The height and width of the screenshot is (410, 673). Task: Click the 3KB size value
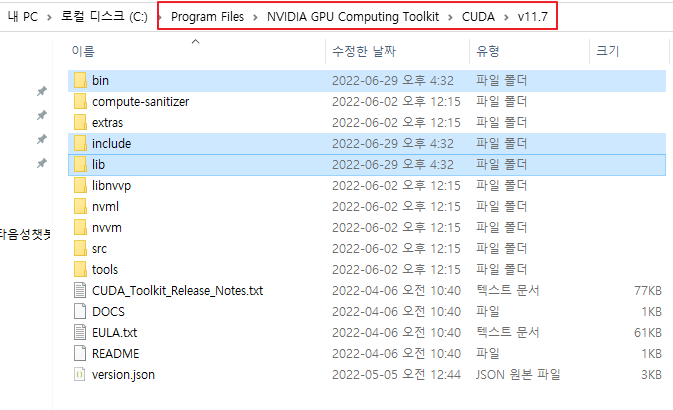click(x=651, y=375)
